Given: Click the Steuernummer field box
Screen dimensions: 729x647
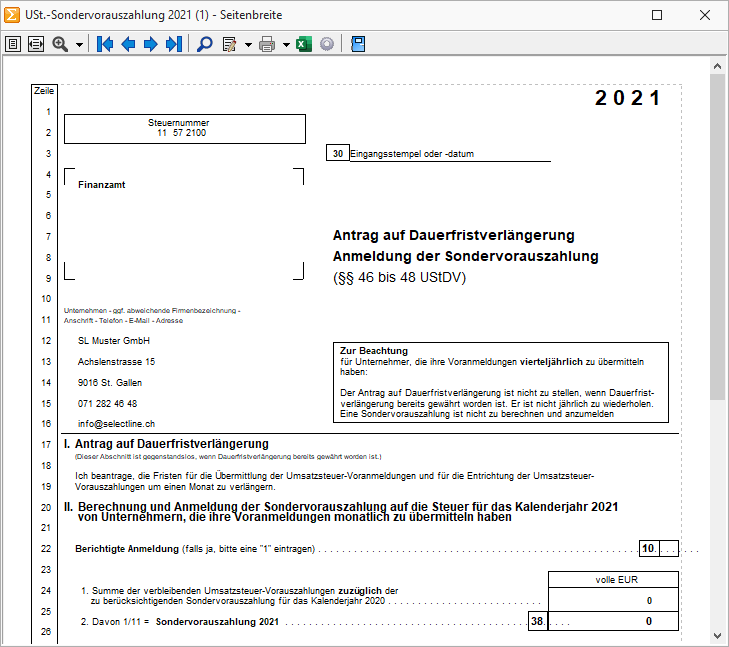Looking at the screenshot, I should coord(185,129).
